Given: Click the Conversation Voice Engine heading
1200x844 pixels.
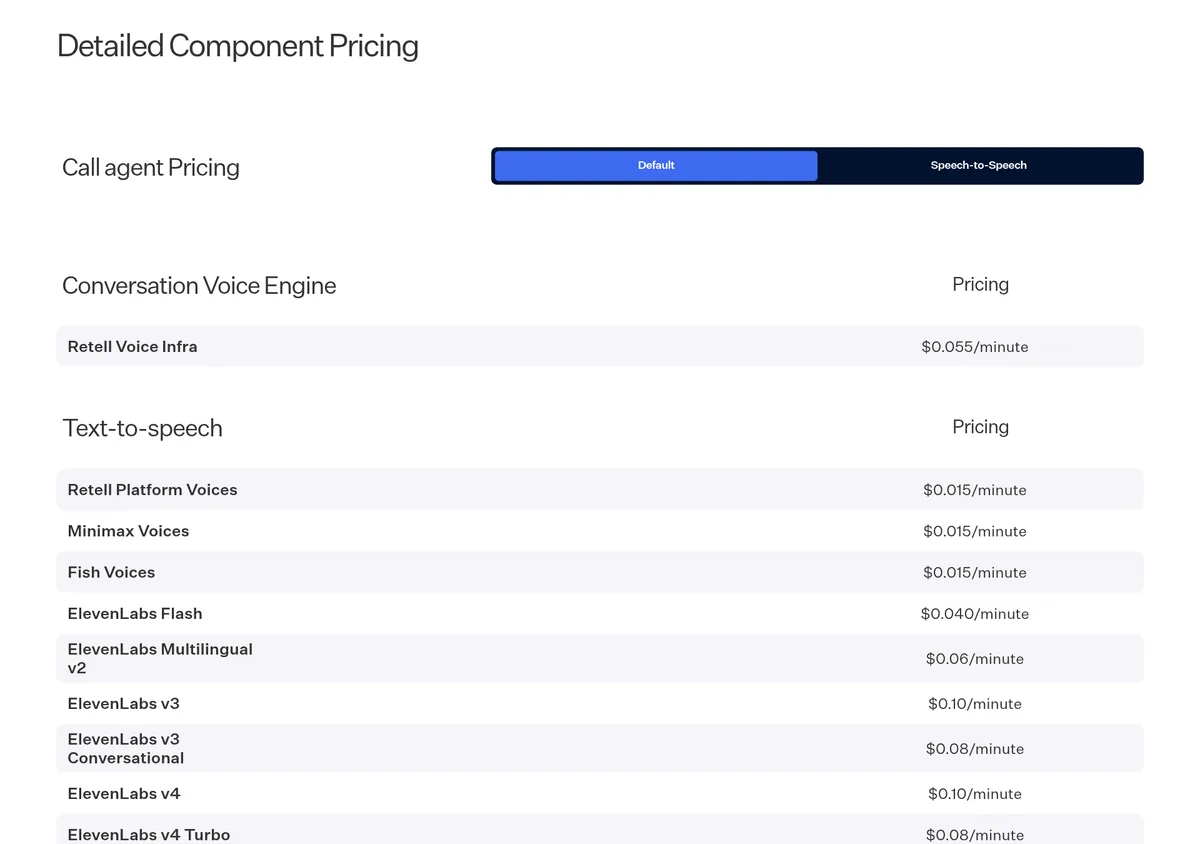Looking at the screenshot, I should (199, 286).
